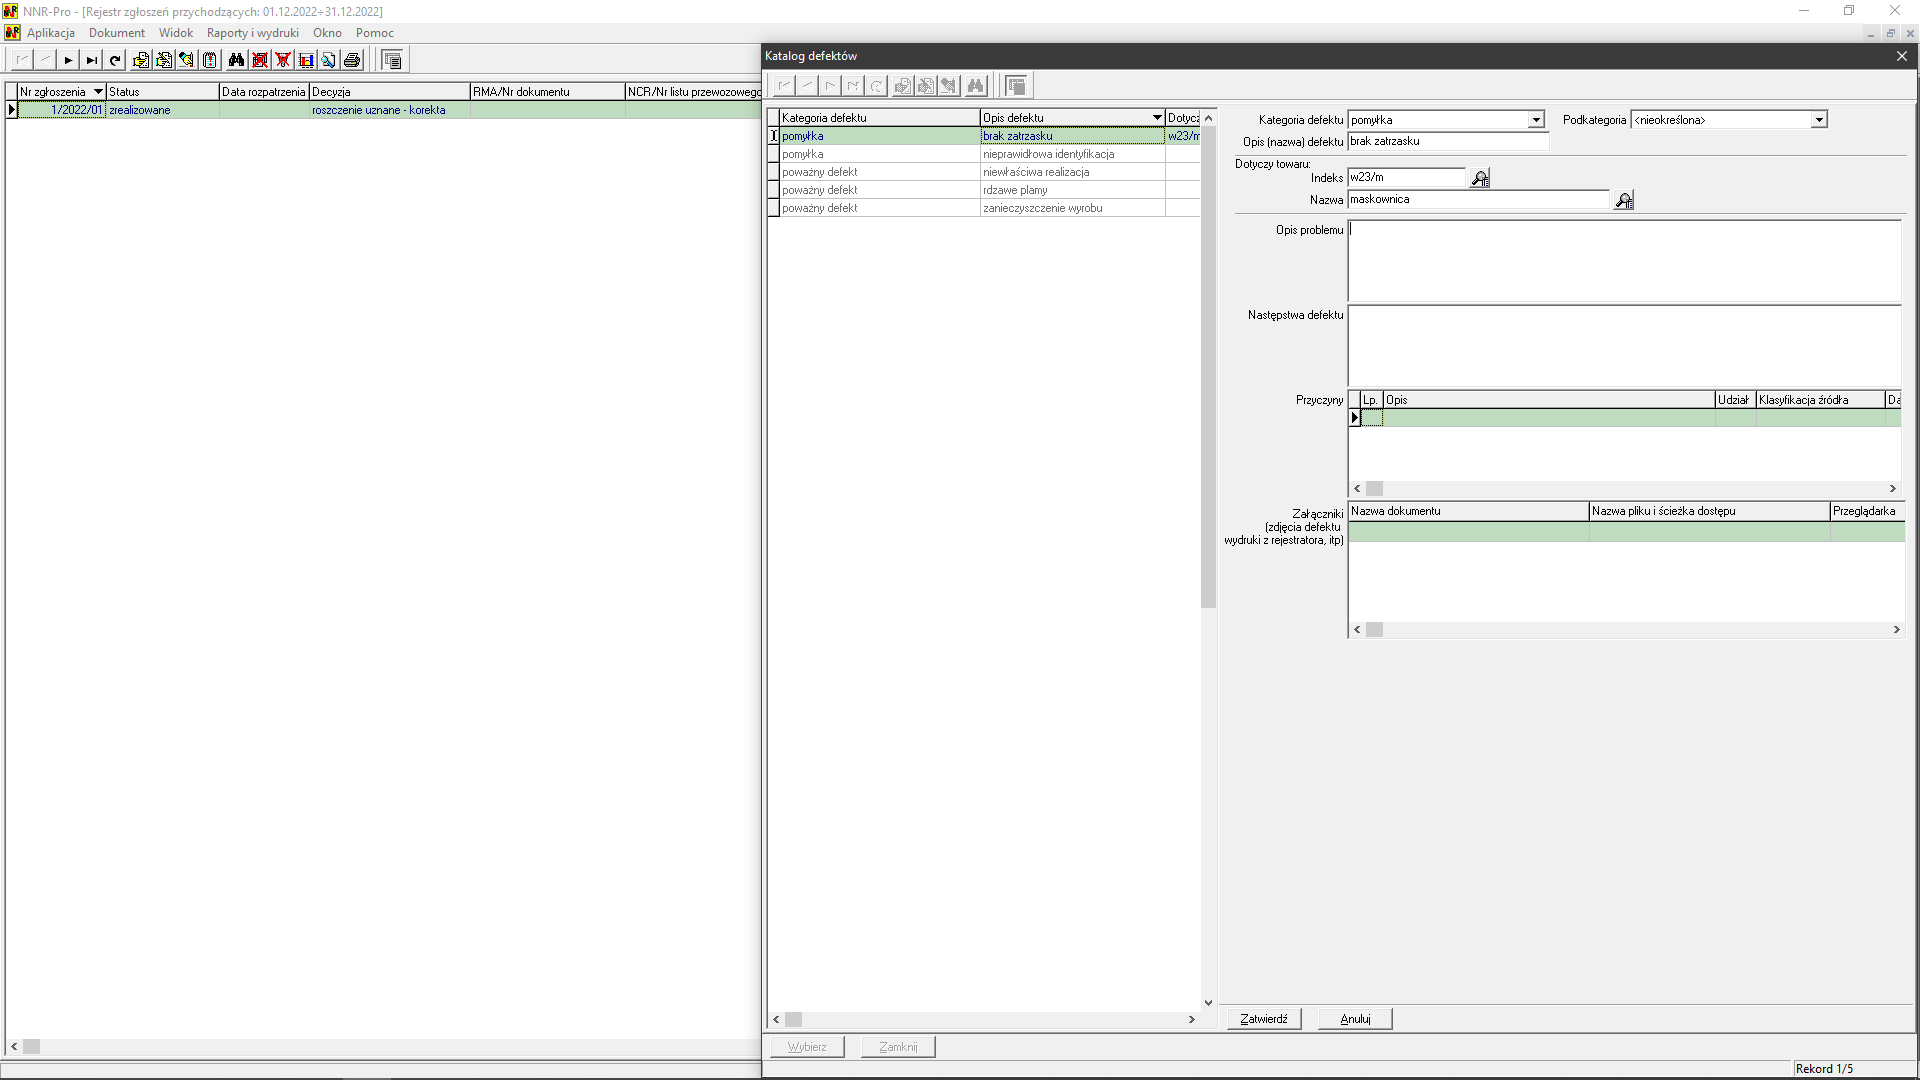Open the Raporty i wydruki menu

point(252,33)
